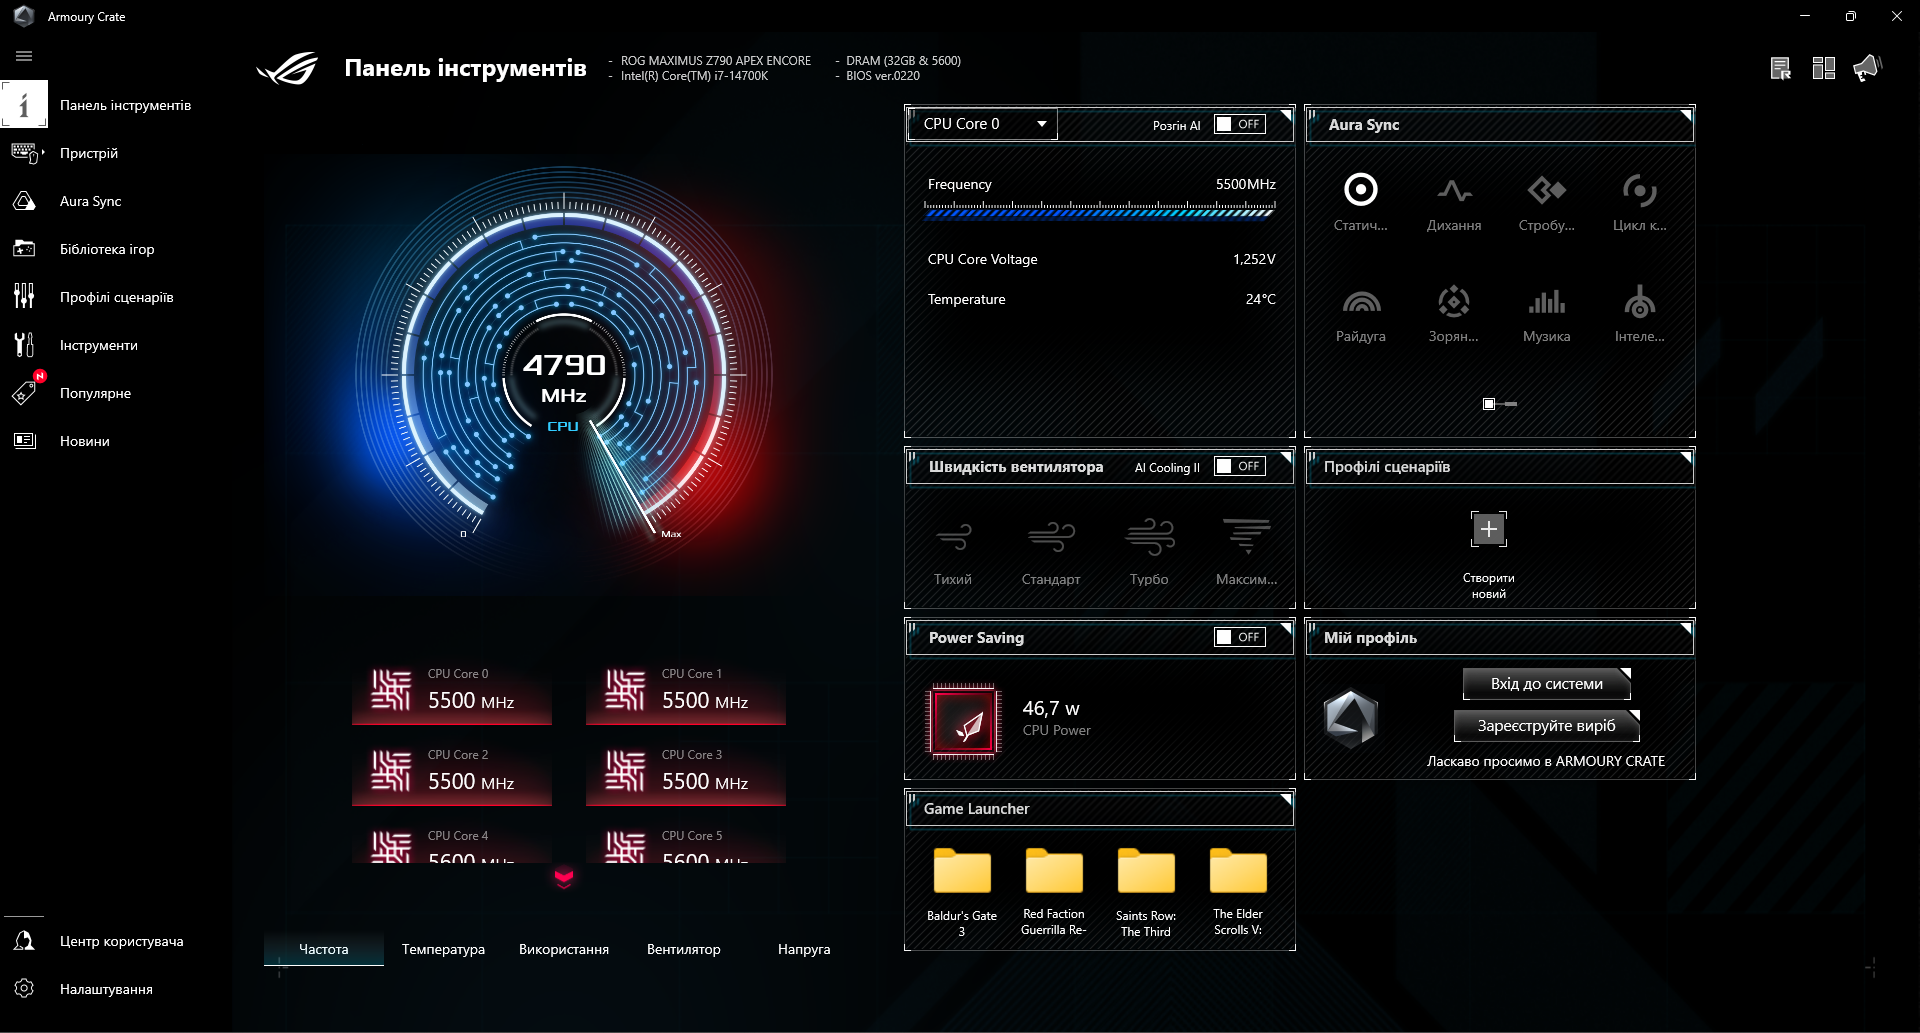Open the Новини section
The height and width of the screenshot is (1033, 1920).
[84, 440]
